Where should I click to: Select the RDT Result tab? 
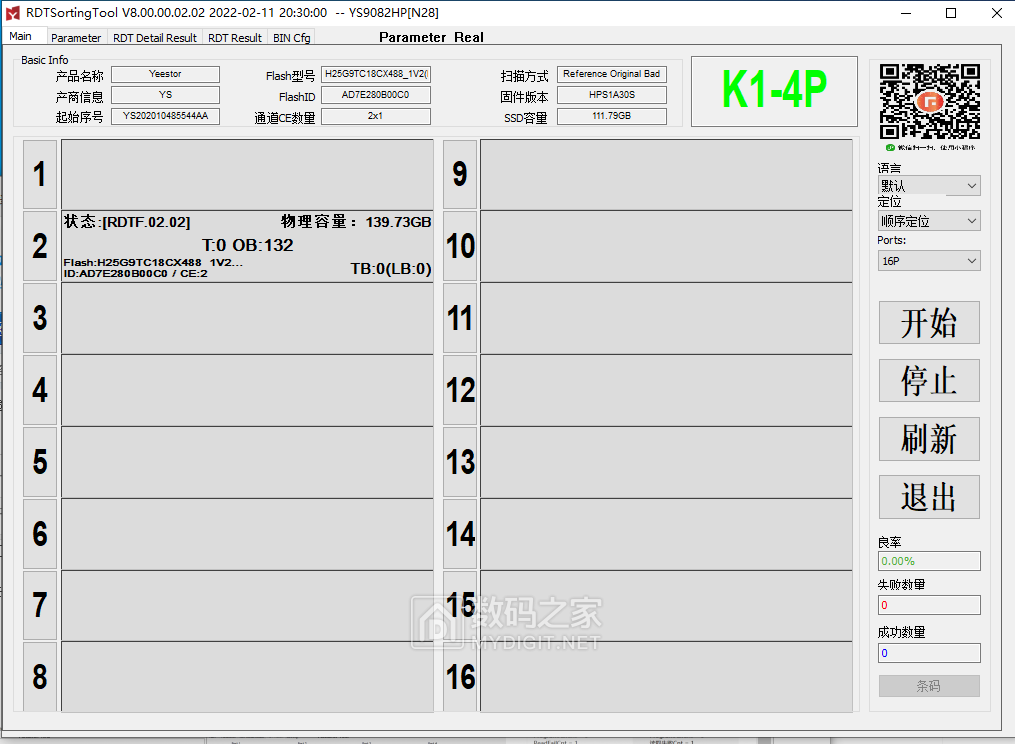[233, 37]
